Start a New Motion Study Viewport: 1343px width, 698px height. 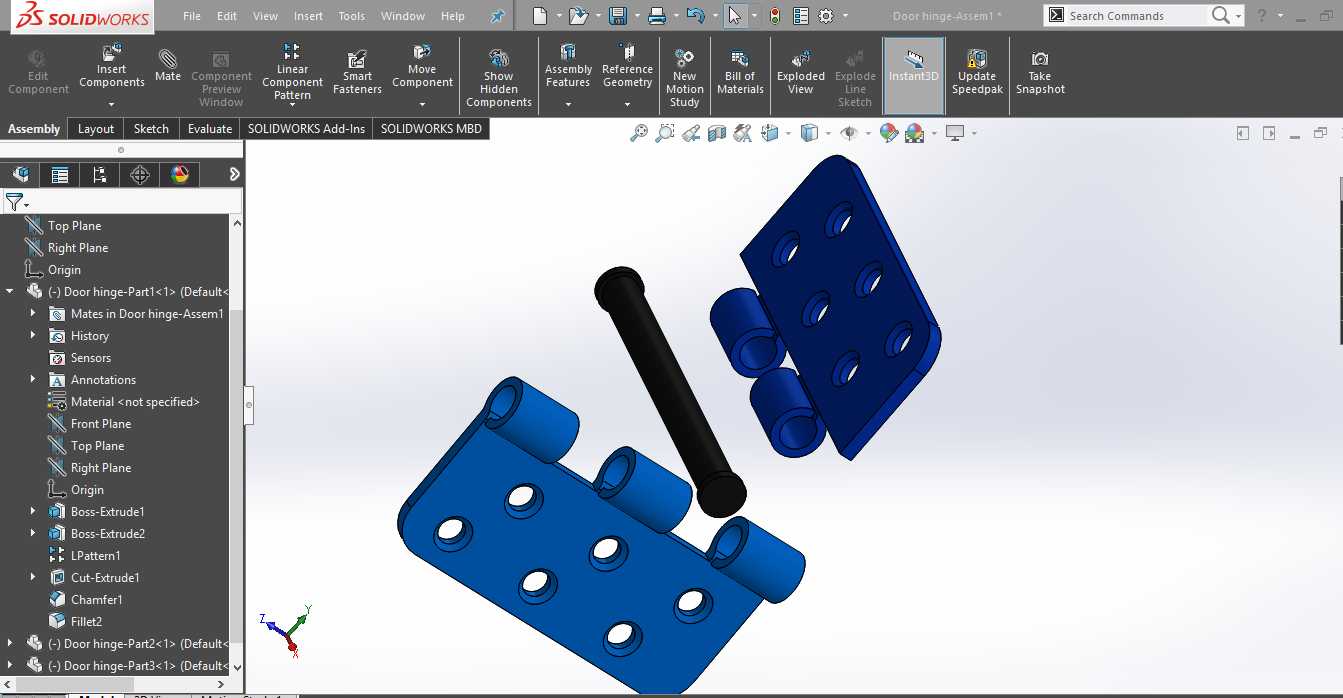684,78
